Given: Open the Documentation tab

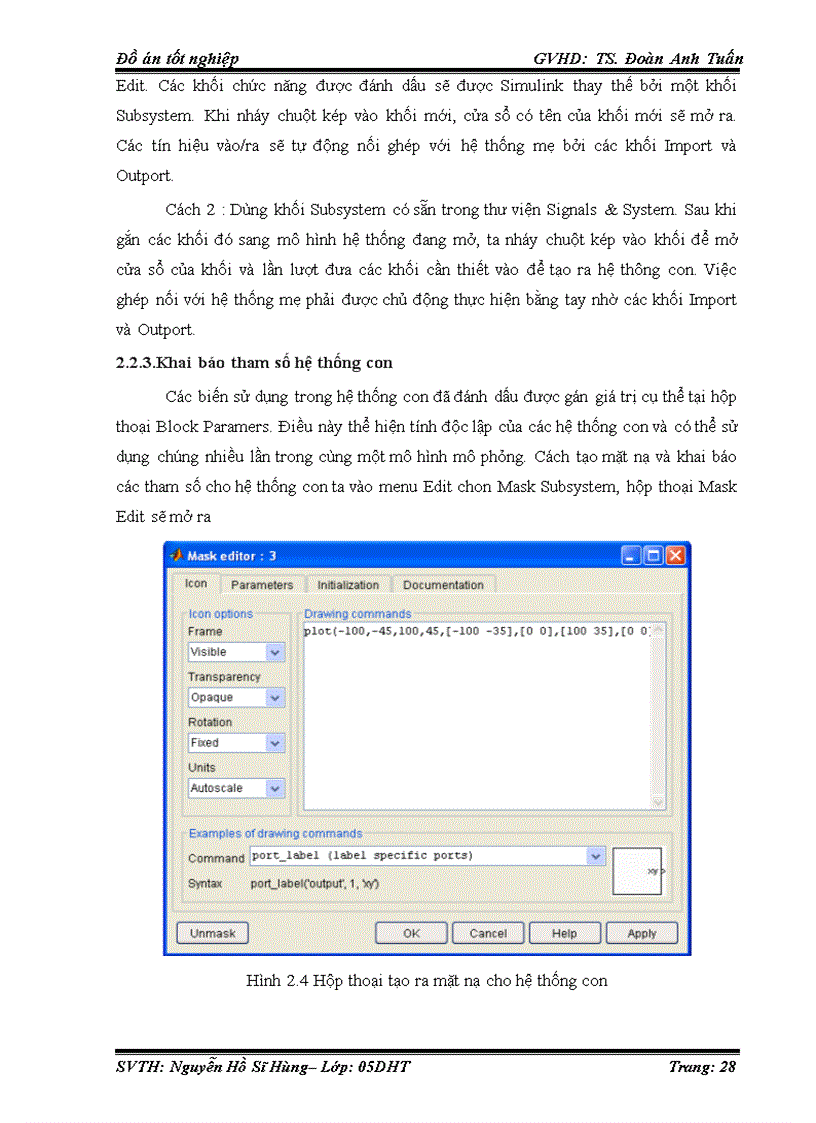Looking at the screenshot, I should pos(443,584).
